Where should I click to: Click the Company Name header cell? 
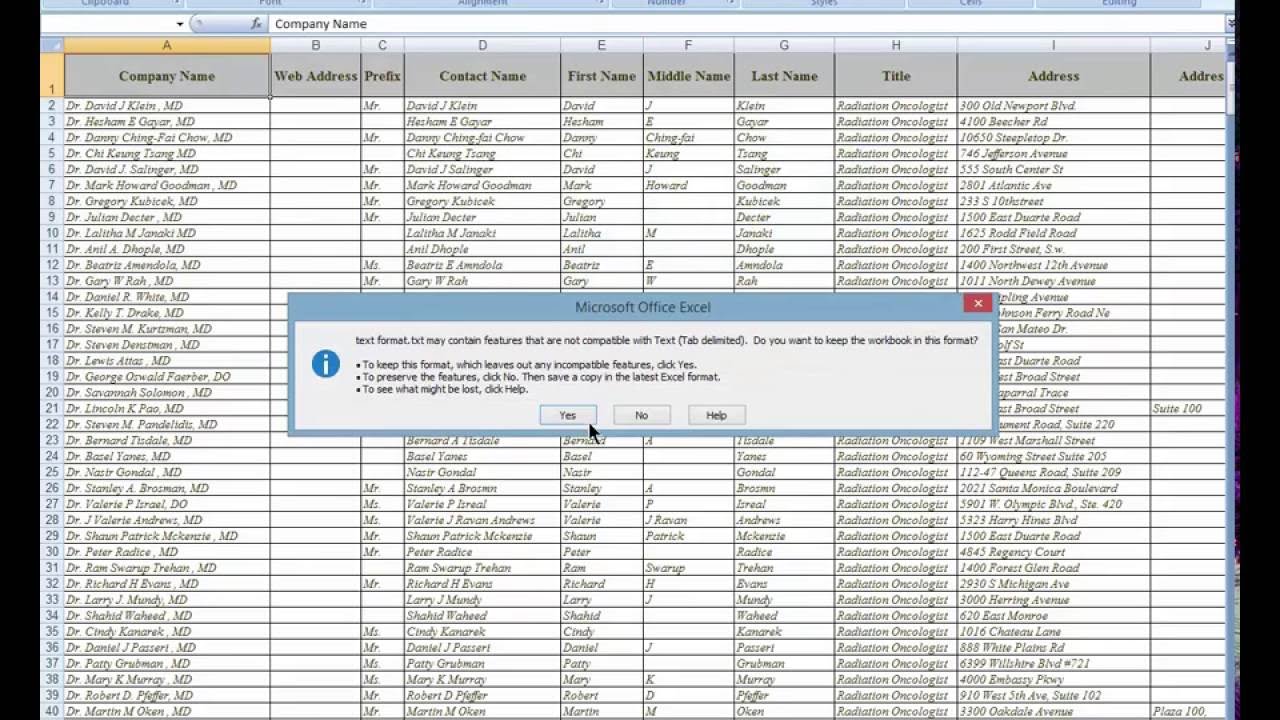[x=167, y=75]
